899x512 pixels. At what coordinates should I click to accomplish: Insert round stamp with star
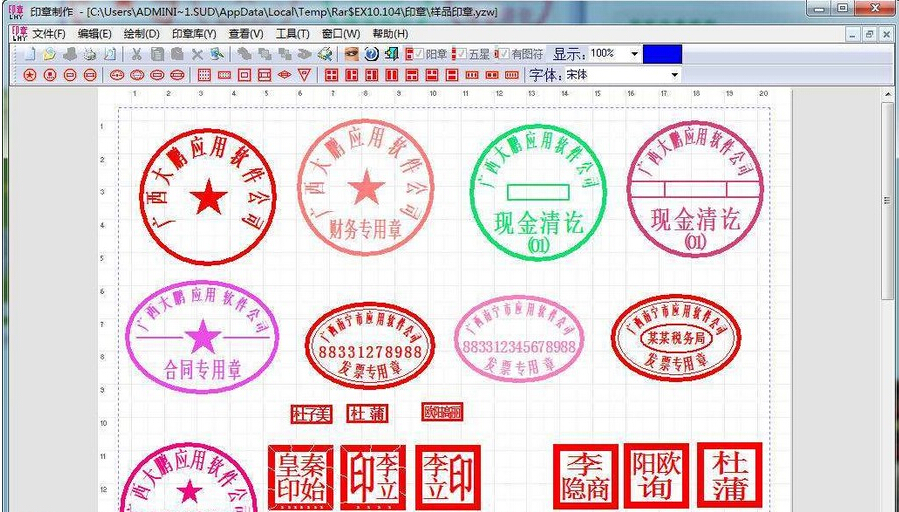(x=30, y=75)
